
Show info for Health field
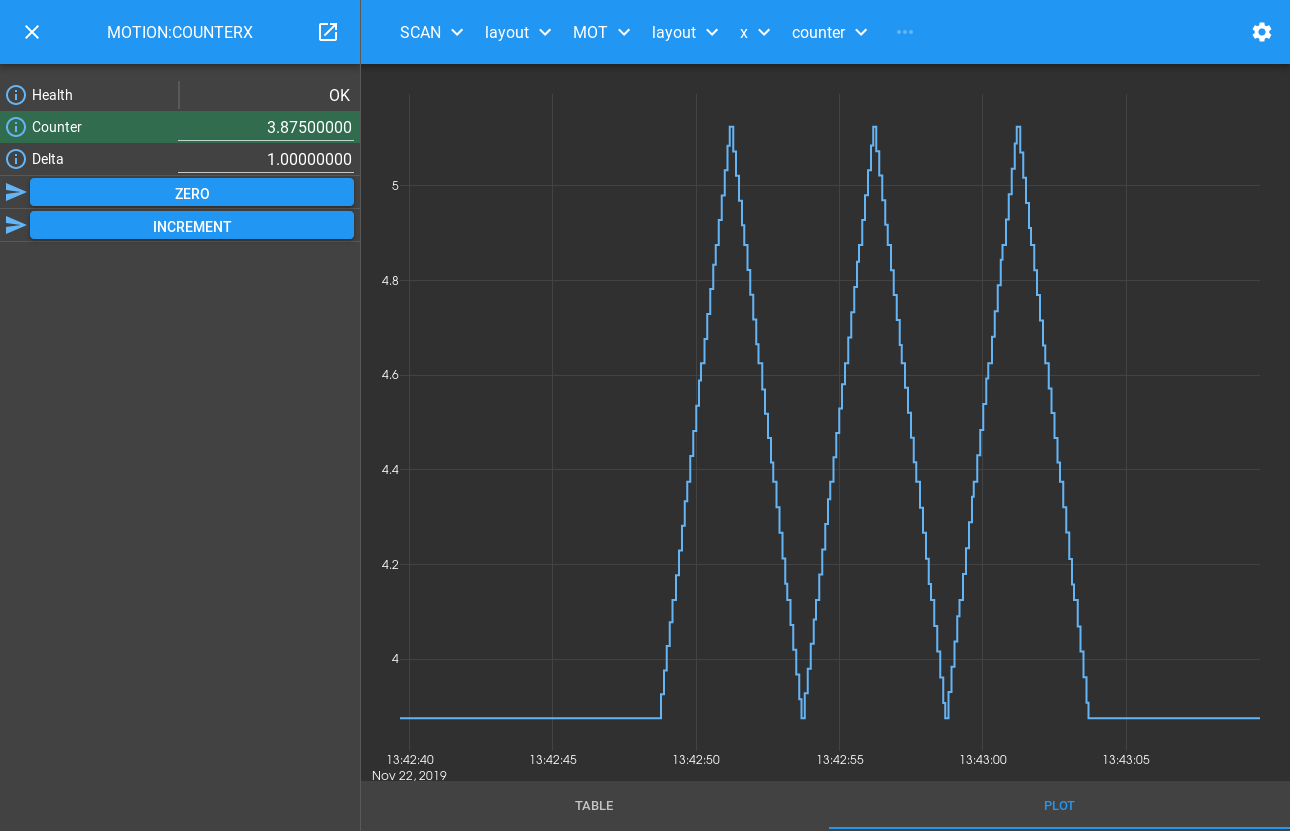coord(16,95)
